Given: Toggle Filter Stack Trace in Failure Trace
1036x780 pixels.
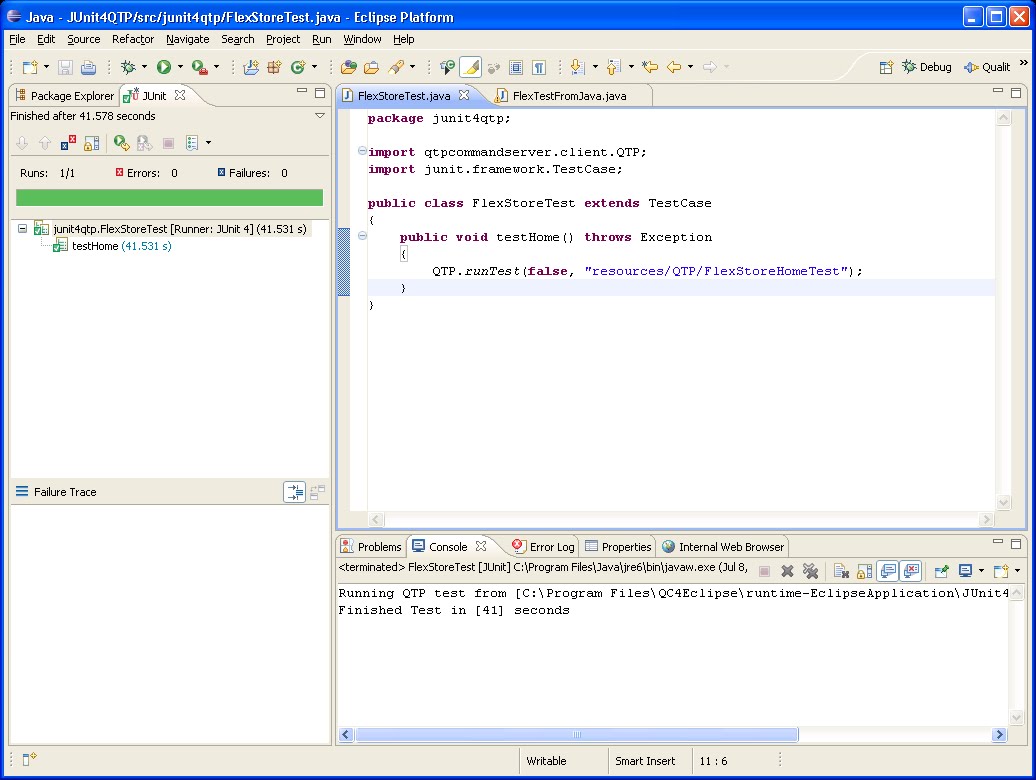Looking at the screenshot, I should (x=294, y=492).
